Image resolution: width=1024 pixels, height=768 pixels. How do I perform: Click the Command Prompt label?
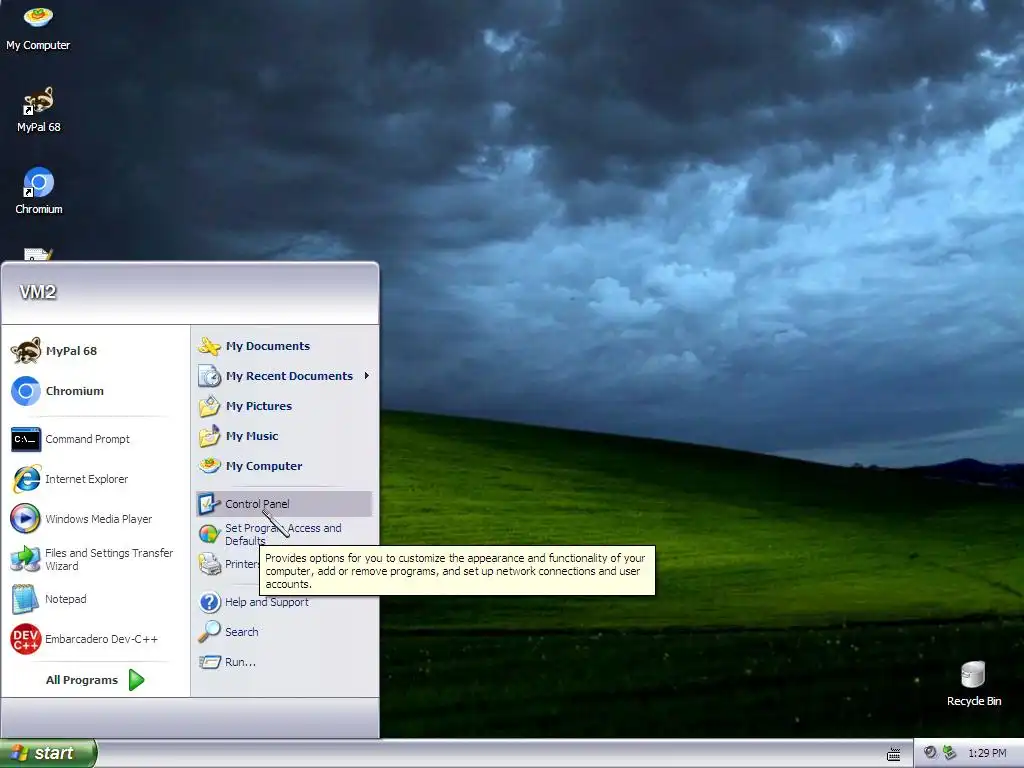88,439
